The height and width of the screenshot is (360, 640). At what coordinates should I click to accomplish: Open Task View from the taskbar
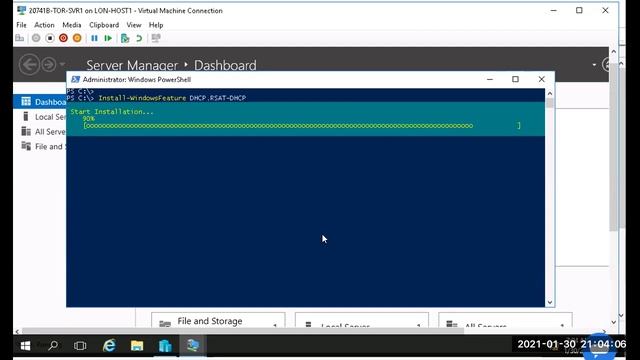point(80,346)
